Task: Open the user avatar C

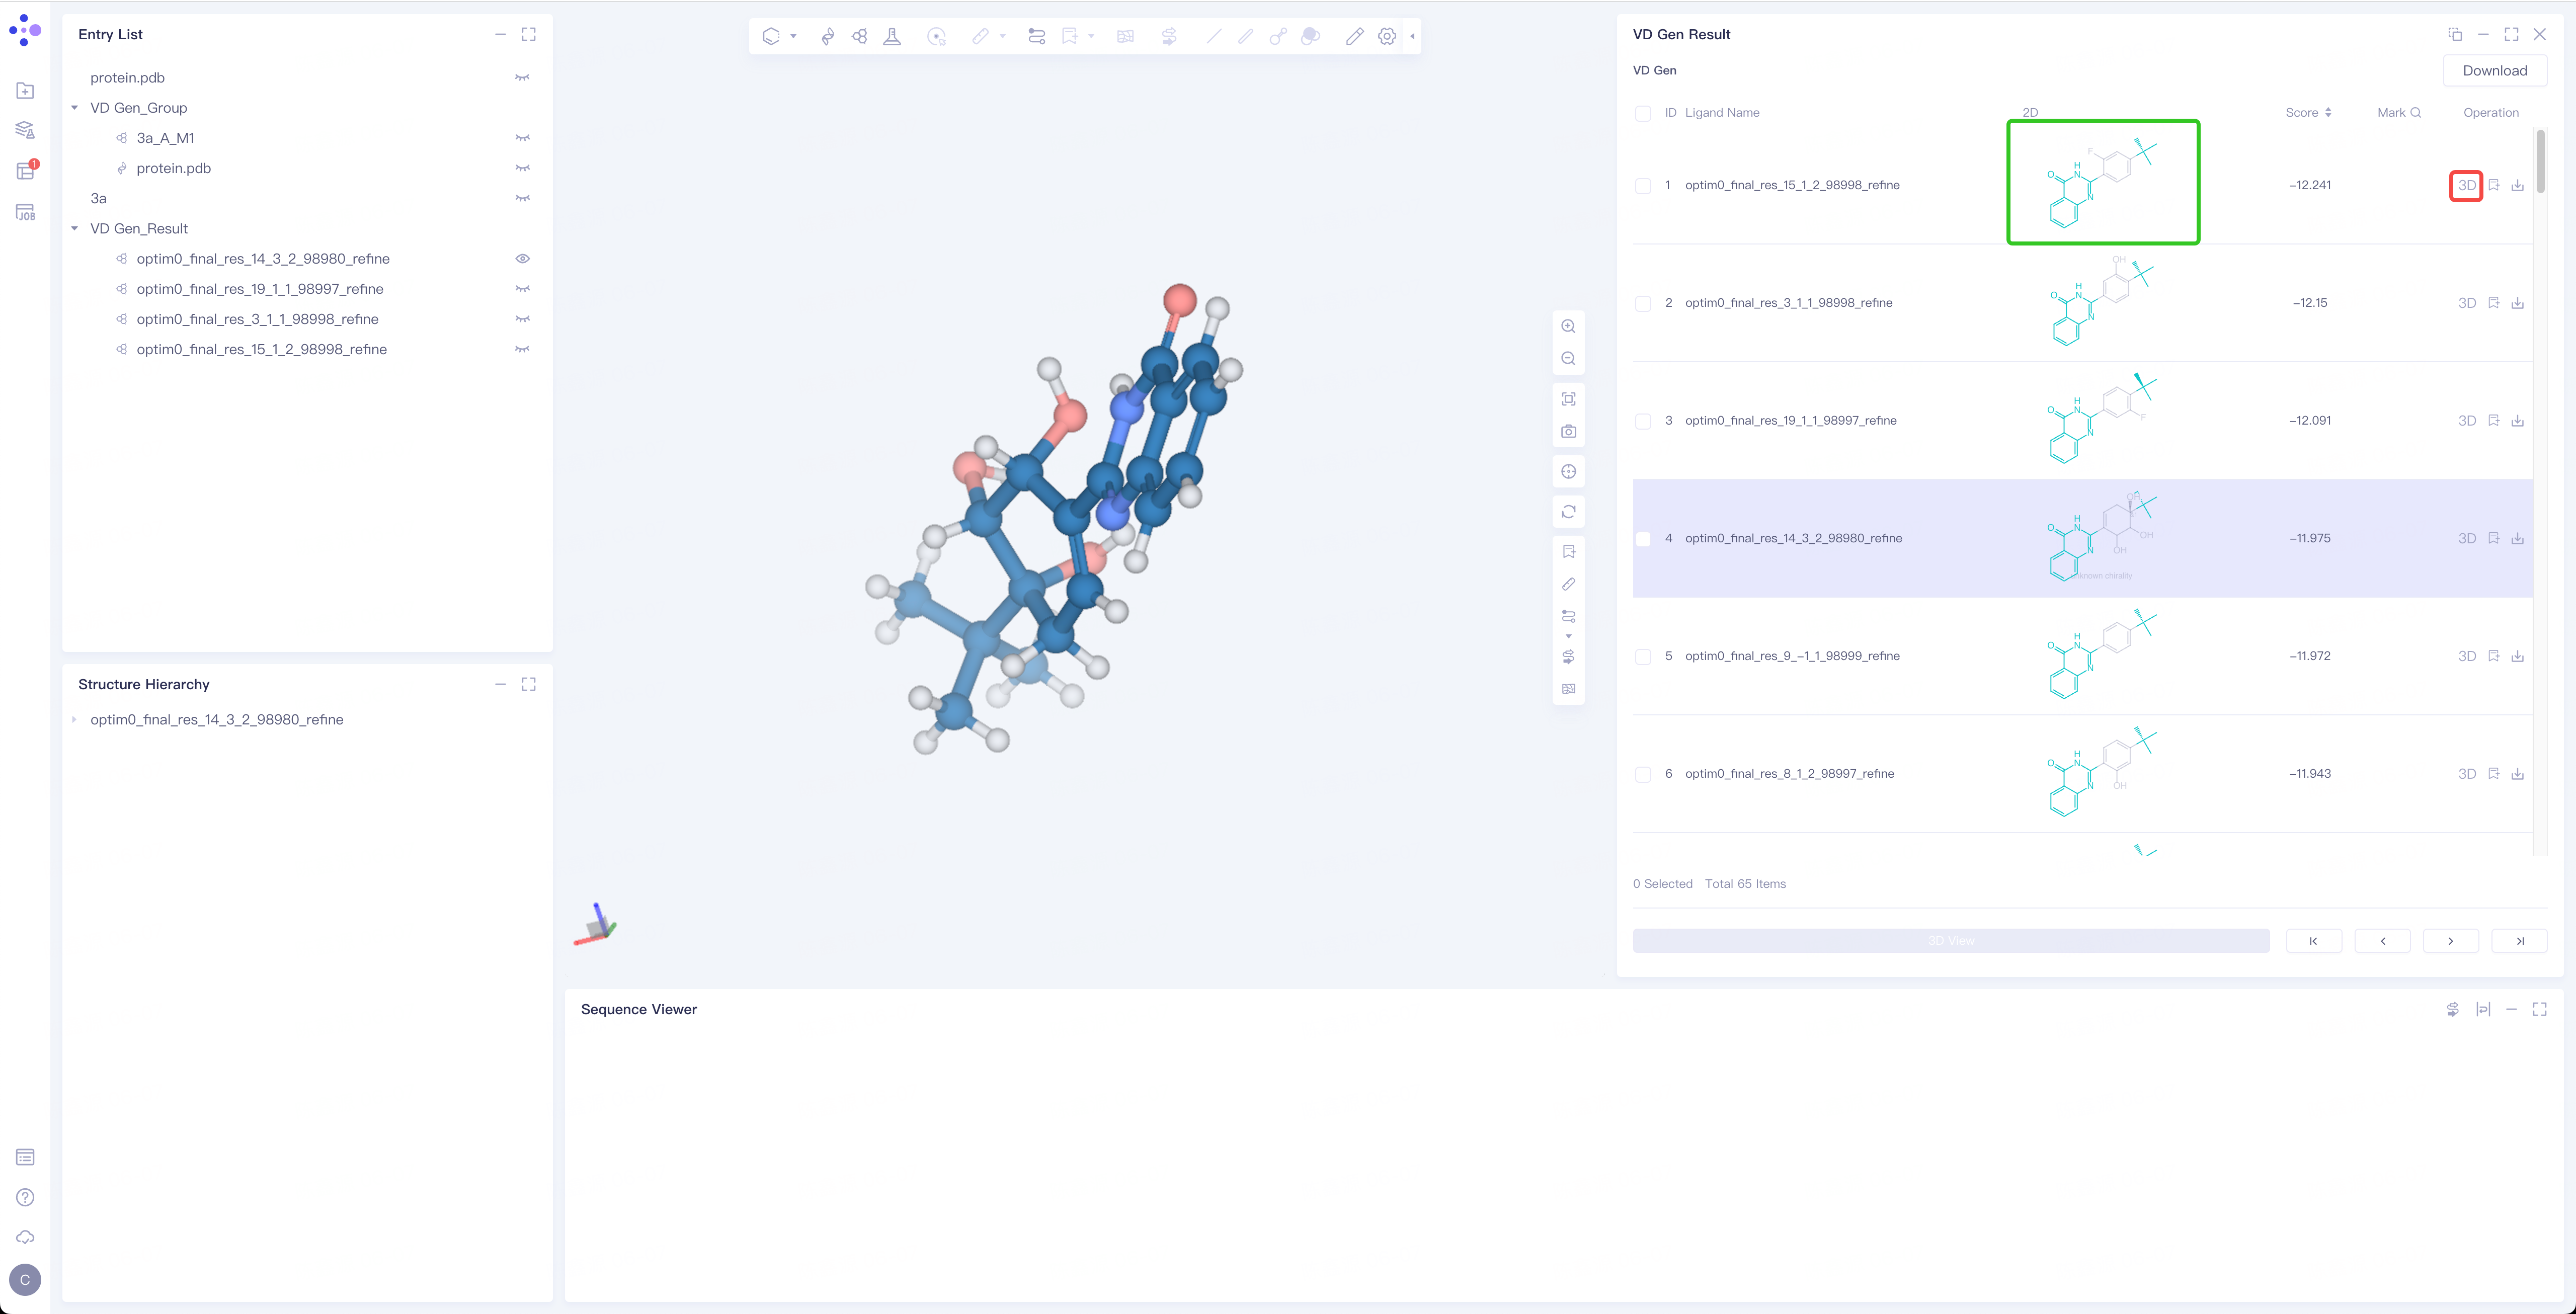Action: (x=25, y=1279)
